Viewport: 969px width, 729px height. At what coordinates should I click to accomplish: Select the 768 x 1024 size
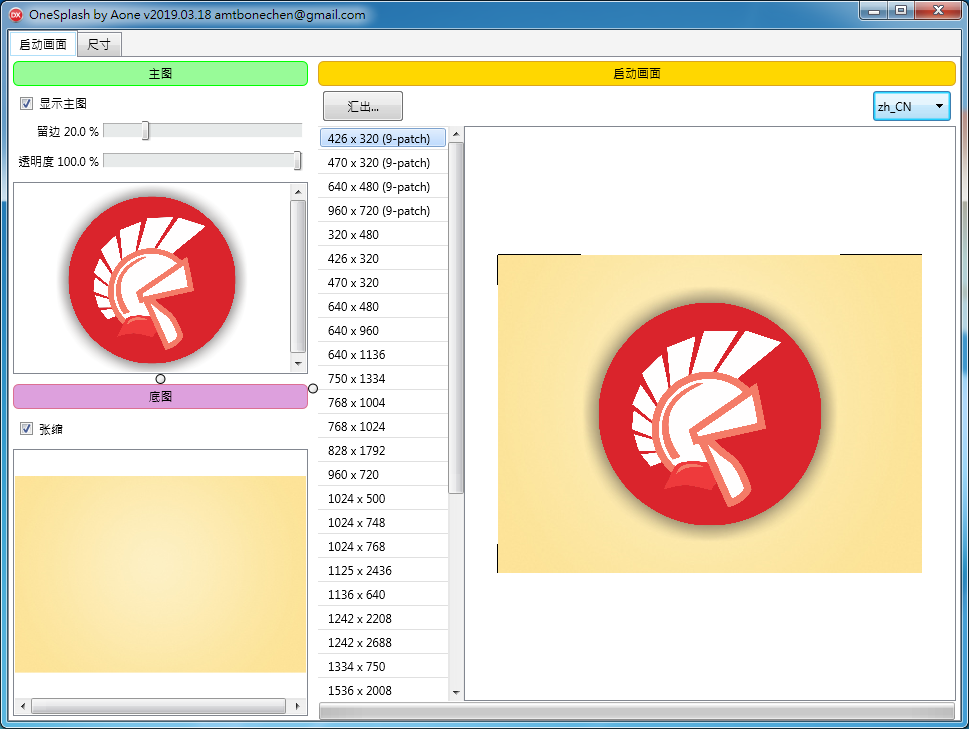383,427
